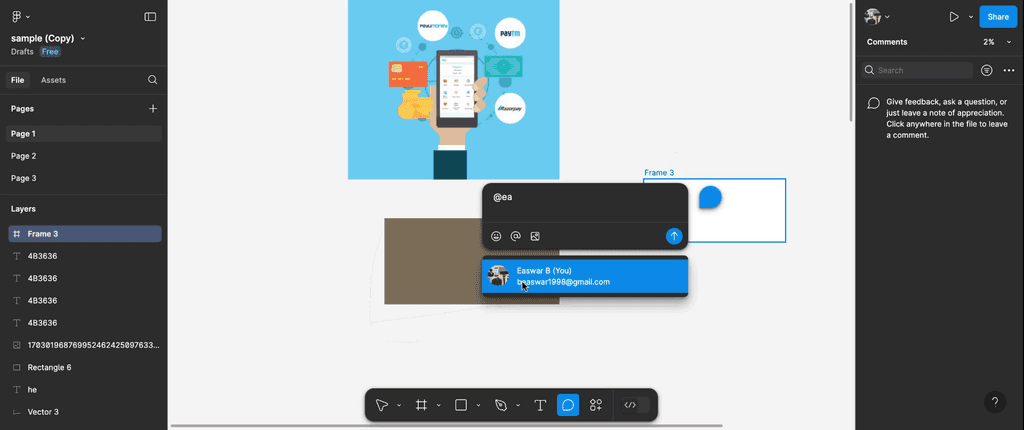Expand the shape tools chevron

(x=478, y=405)
